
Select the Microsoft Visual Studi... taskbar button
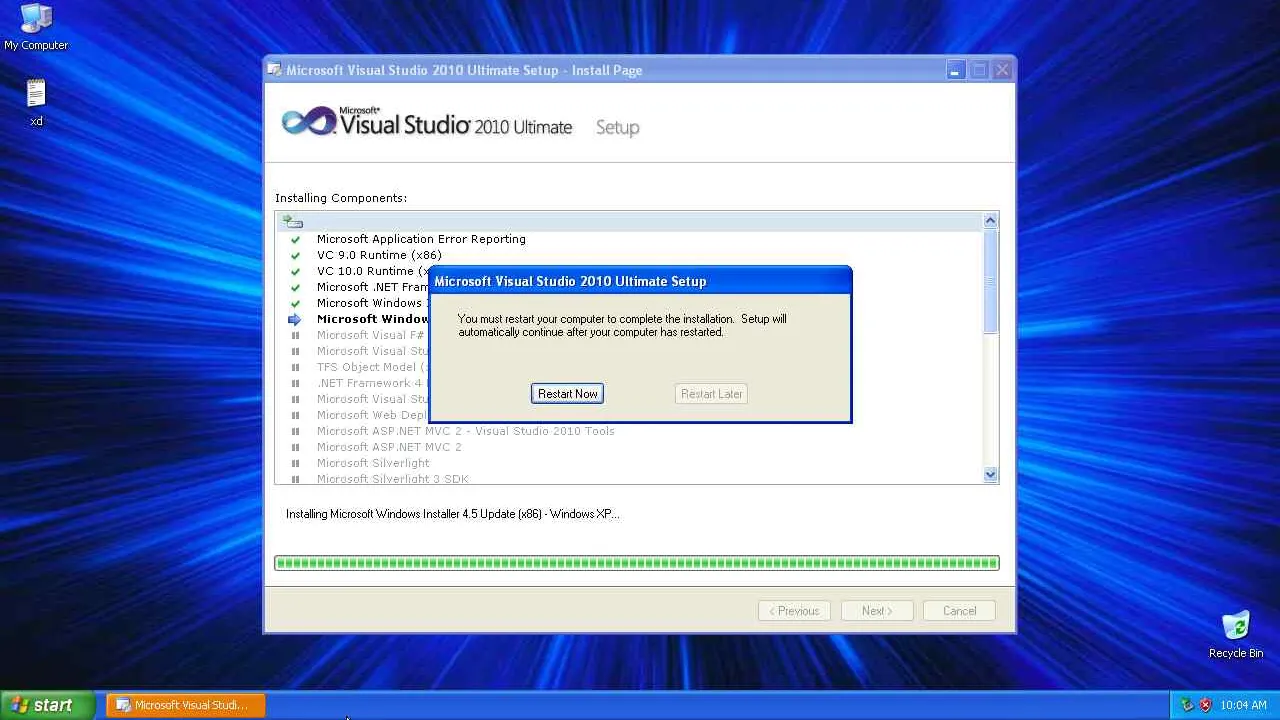click(185, 705)
